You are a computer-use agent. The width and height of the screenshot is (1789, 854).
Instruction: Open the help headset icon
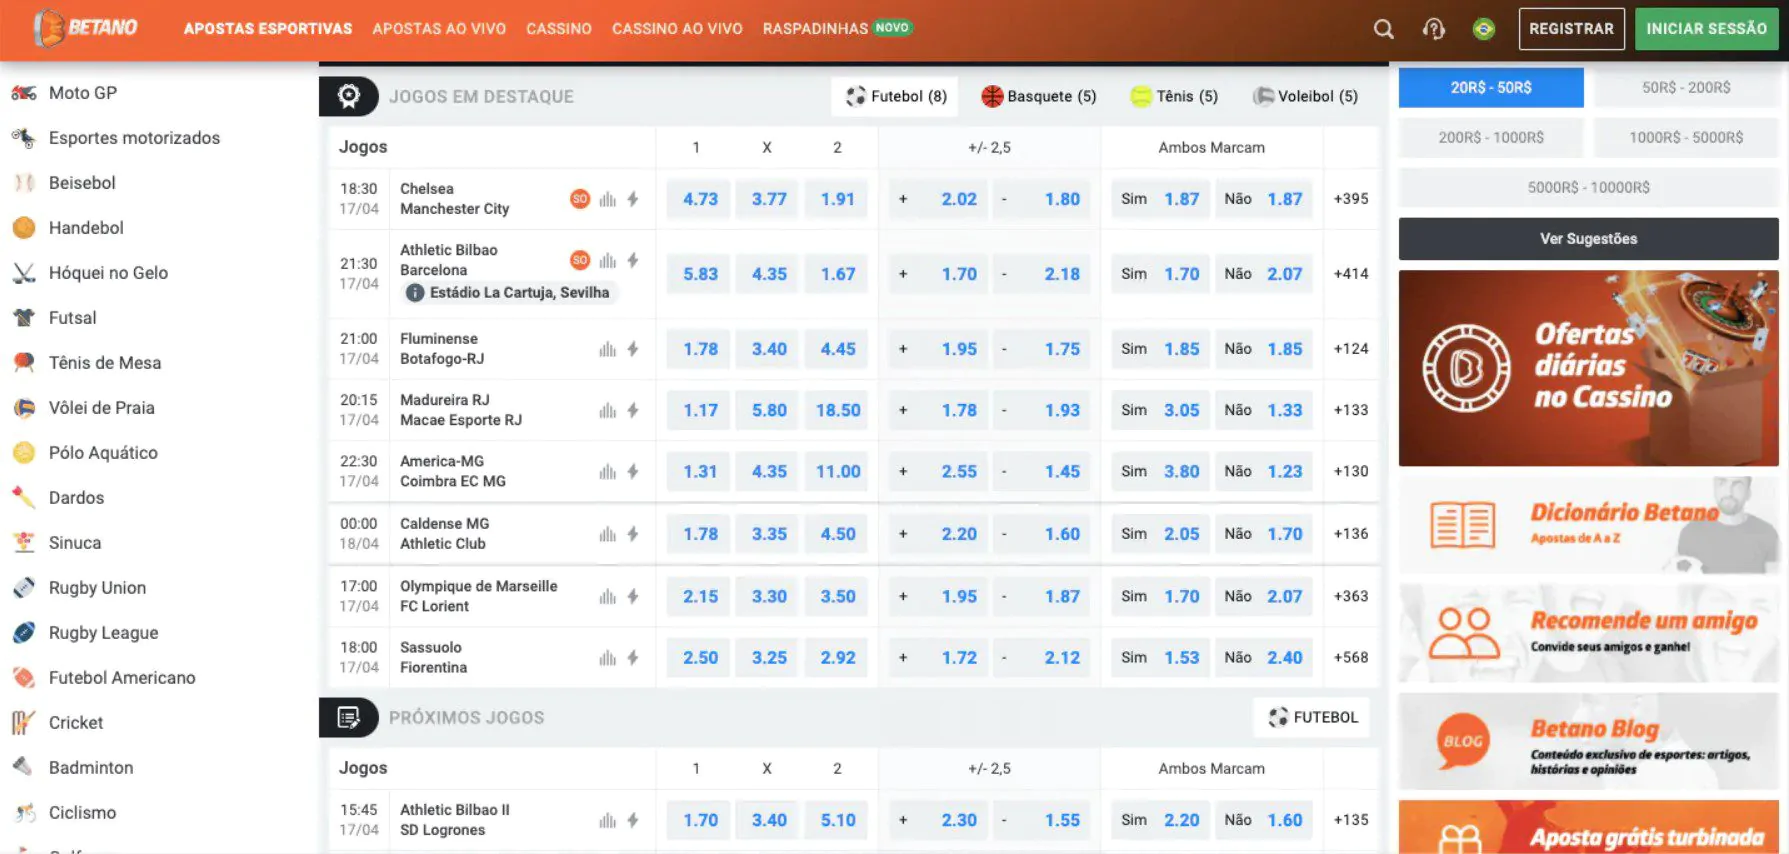pos(1434,29)
